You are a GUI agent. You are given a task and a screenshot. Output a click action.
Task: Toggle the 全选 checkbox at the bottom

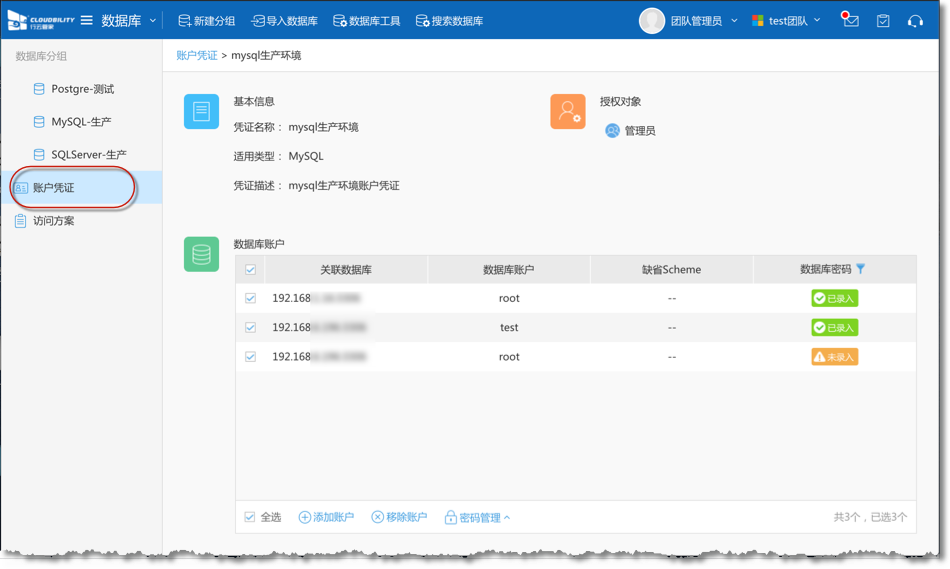[250, 517]
